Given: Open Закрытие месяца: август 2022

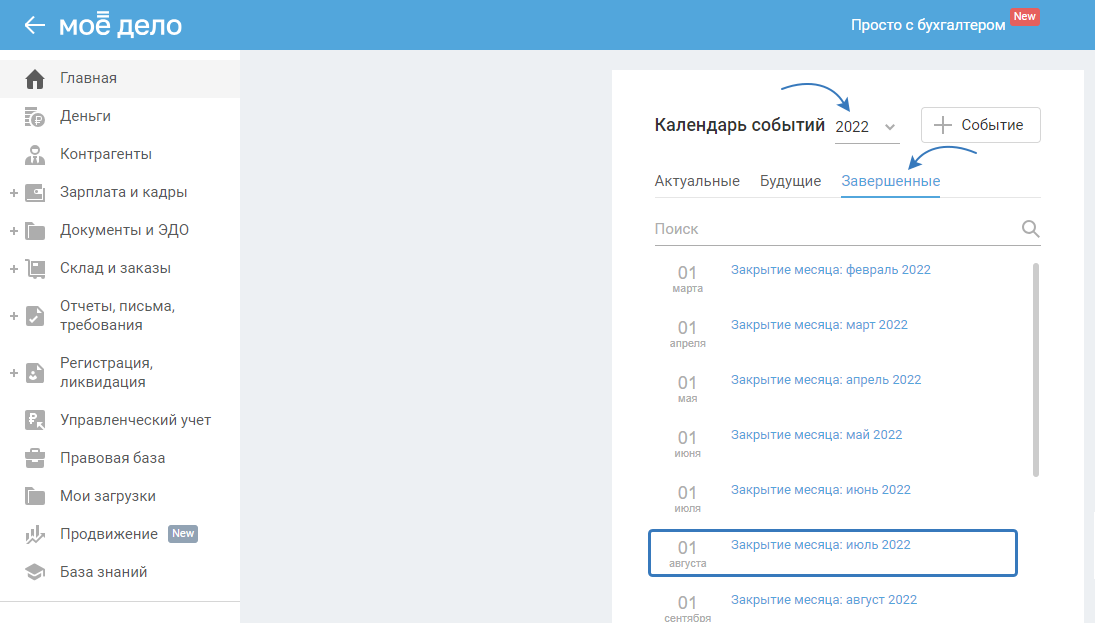Looking at the screenshot, I should (x=823, y=600).
